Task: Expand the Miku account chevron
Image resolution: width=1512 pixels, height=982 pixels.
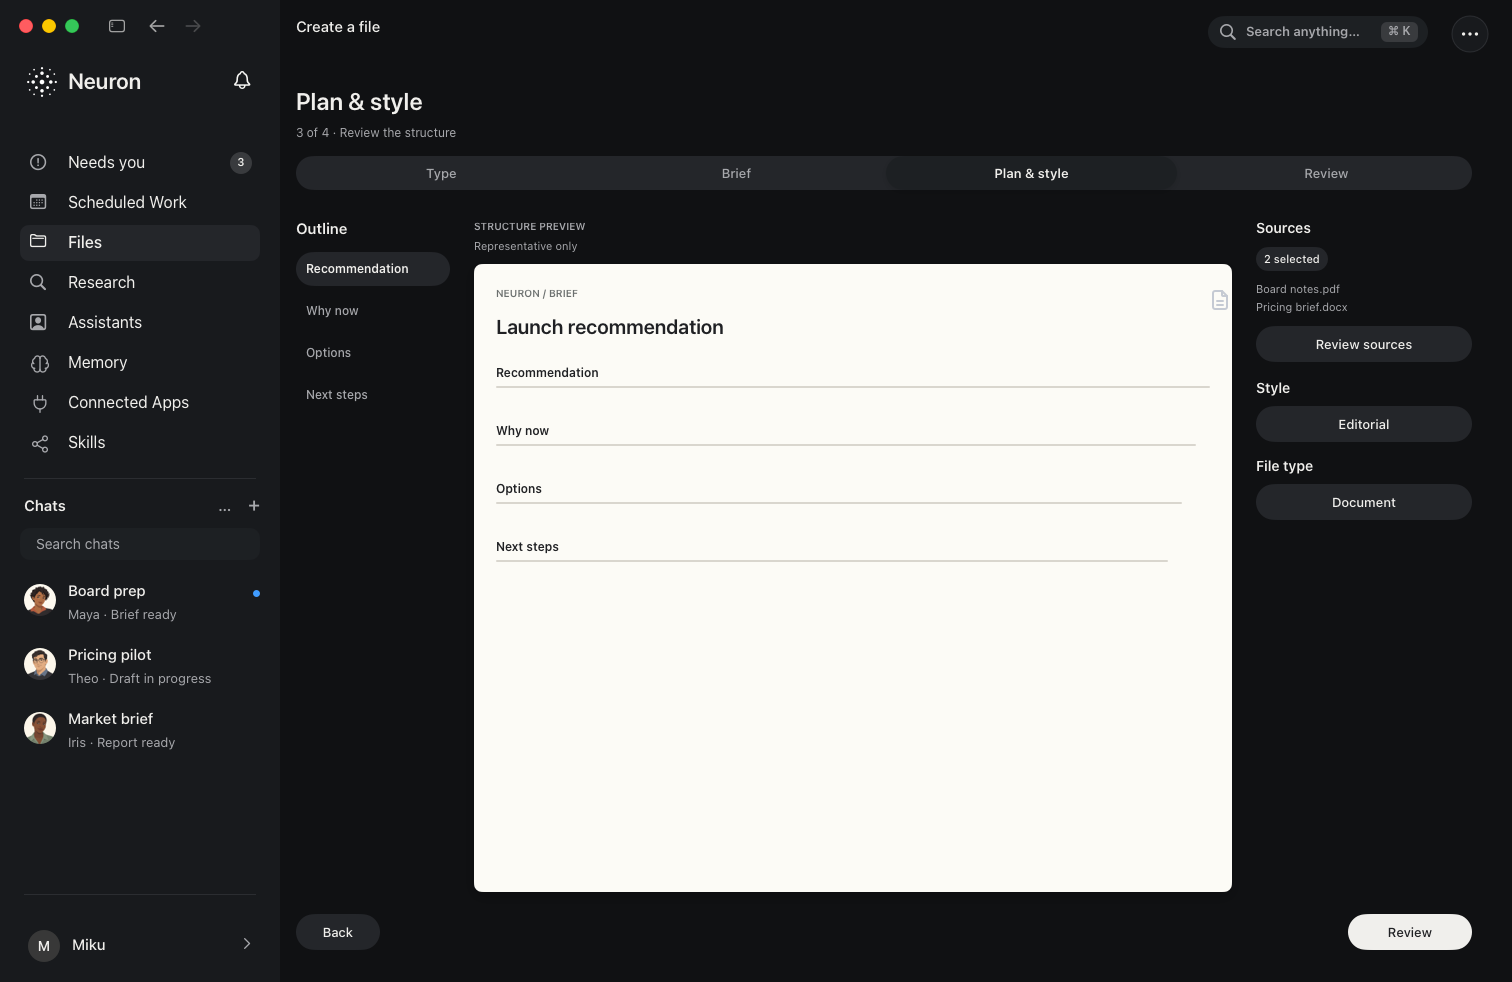Action: tap(247, 944)
